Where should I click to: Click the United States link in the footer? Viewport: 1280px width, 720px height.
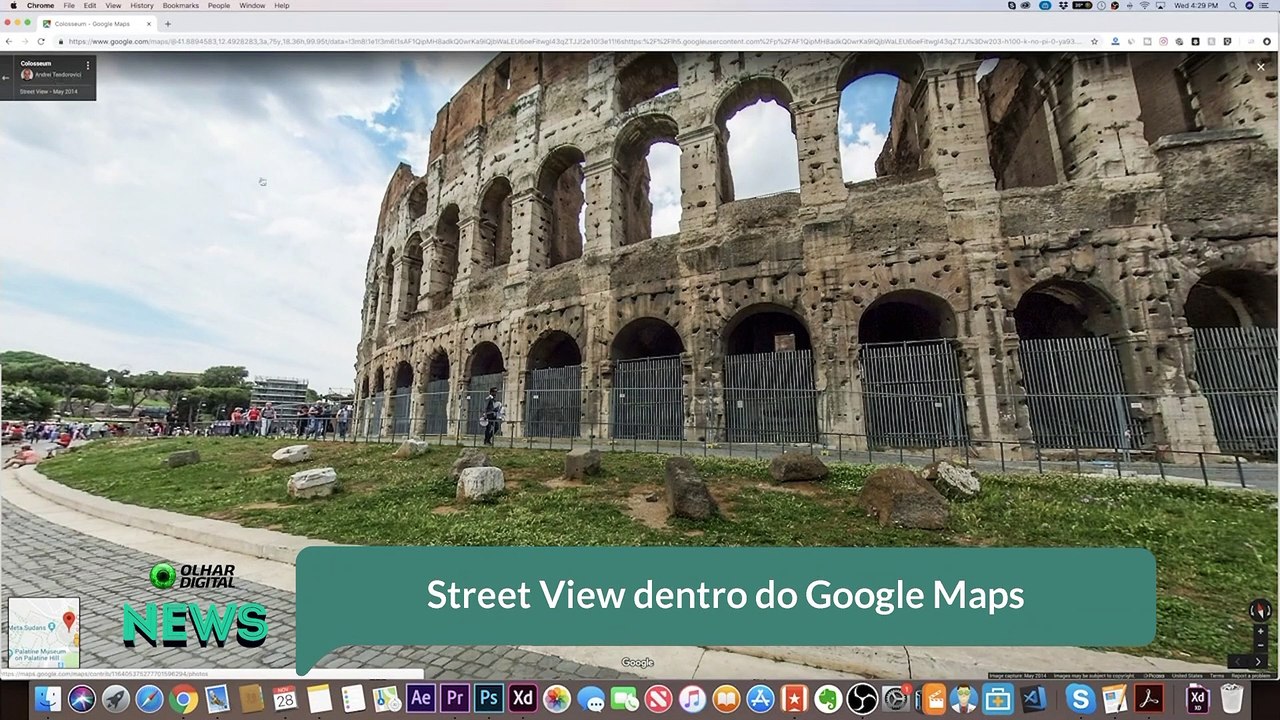coord(1187,676)
